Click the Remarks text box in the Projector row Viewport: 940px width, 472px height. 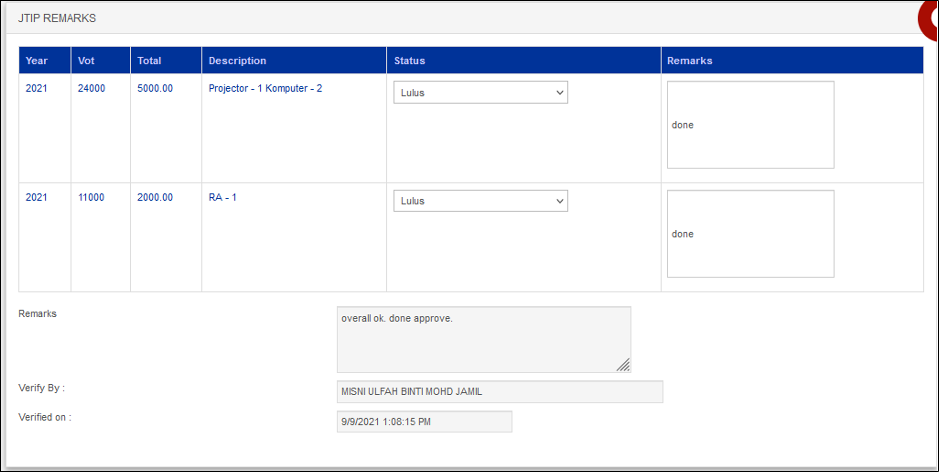(x=750, y=125)
